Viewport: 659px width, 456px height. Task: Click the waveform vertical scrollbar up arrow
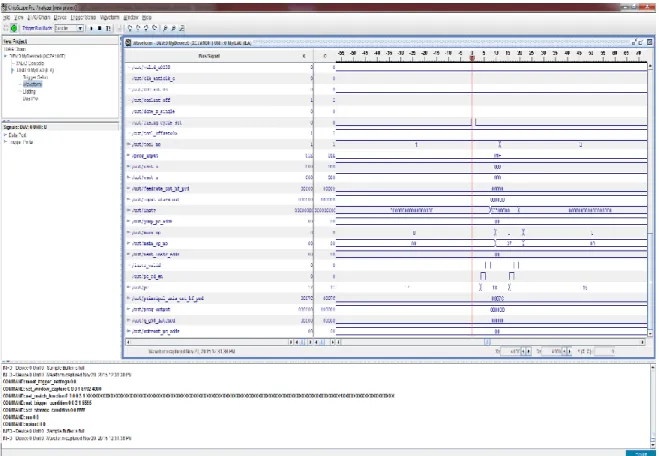650,66
